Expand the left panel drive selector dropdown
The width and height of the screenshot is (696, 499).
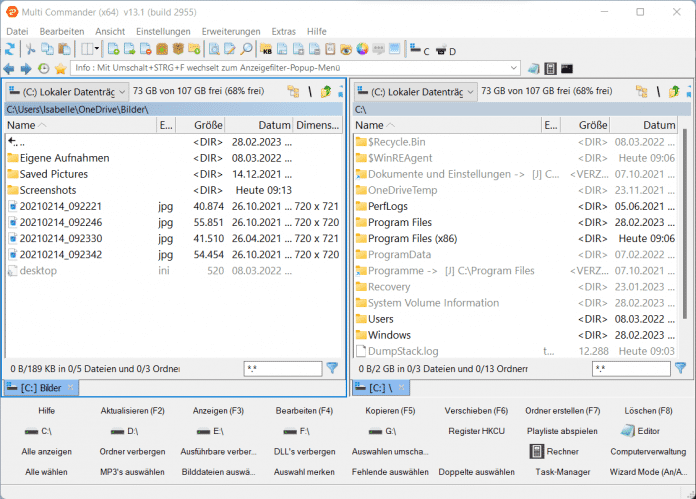[x=122, y=91]
